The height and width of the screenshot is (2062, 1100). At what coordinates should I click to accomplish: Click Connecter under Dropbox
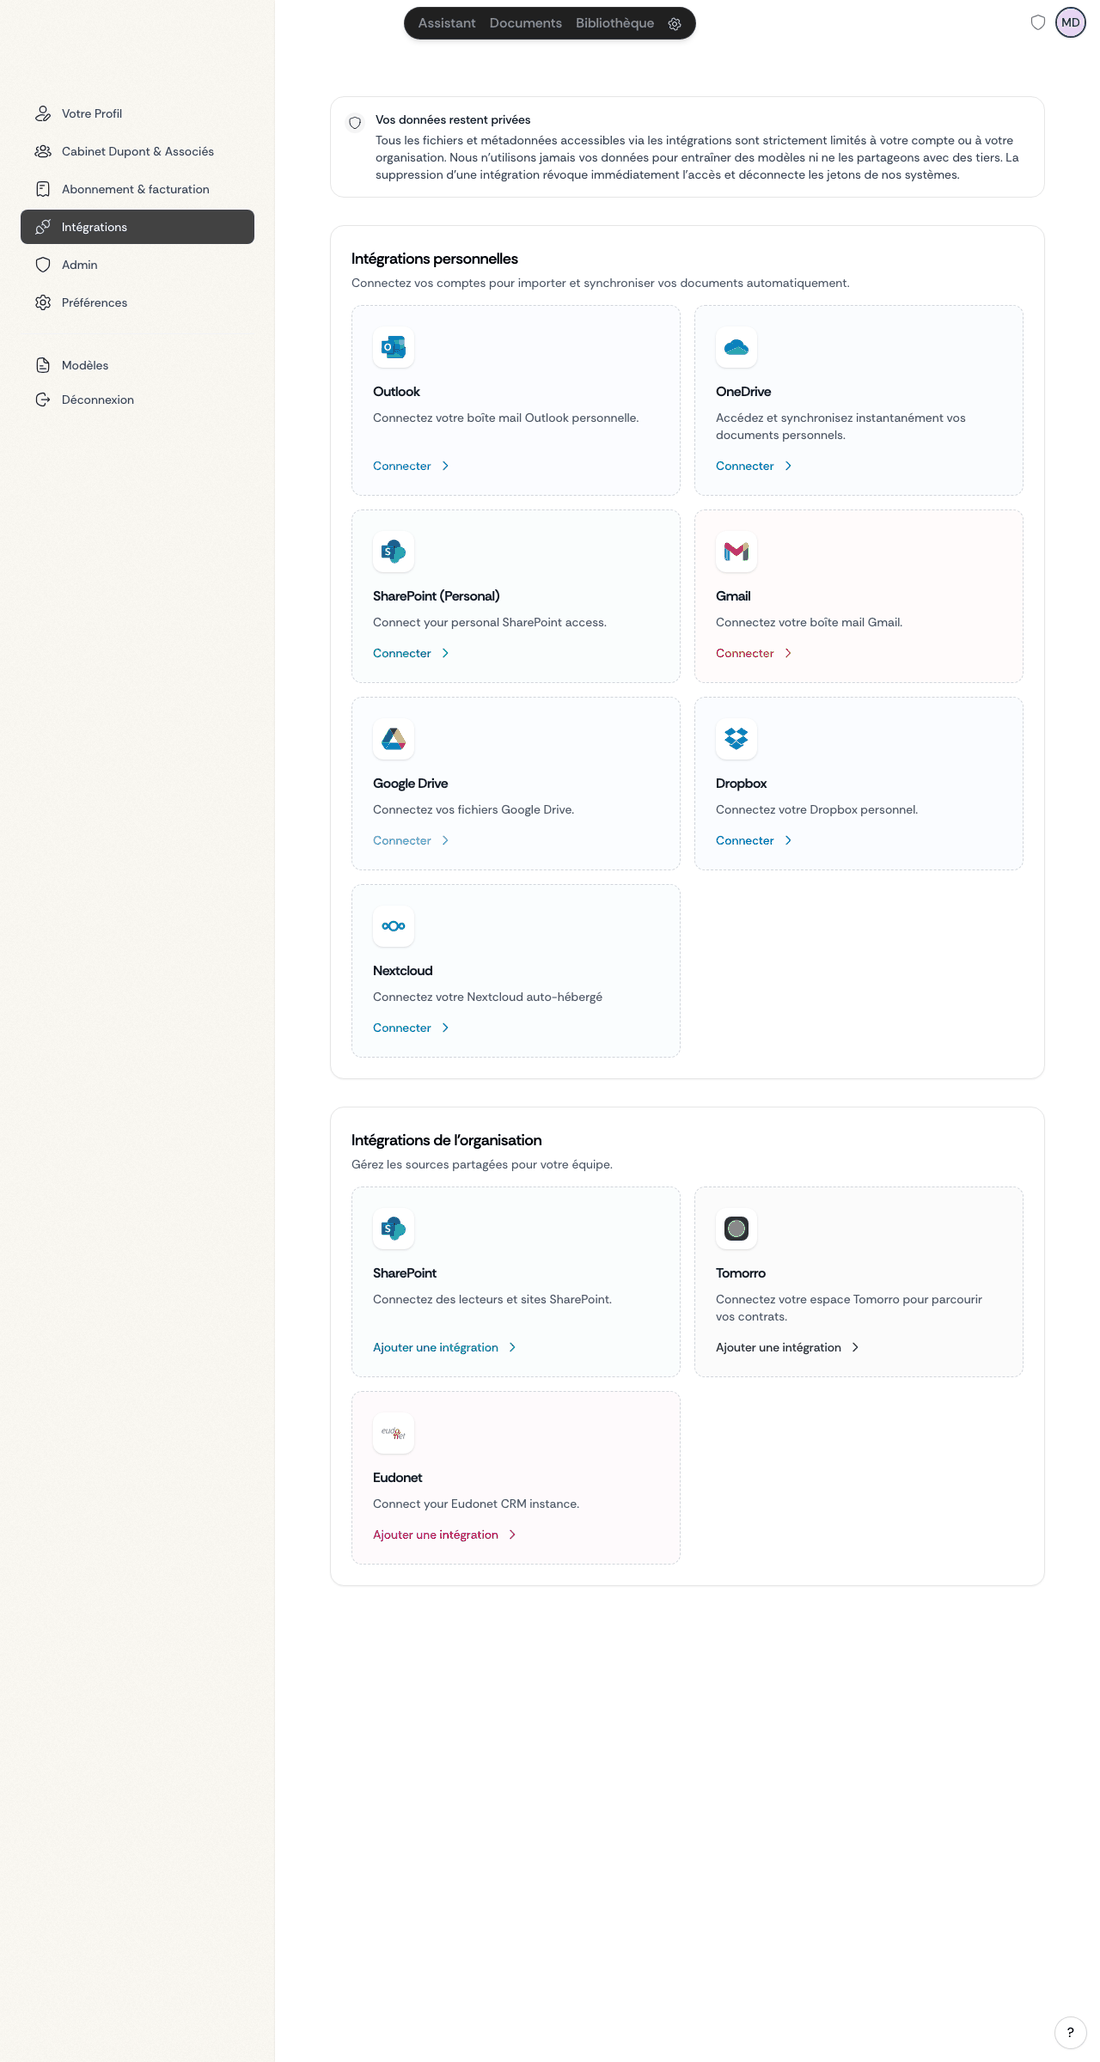[x=745, y=841]
